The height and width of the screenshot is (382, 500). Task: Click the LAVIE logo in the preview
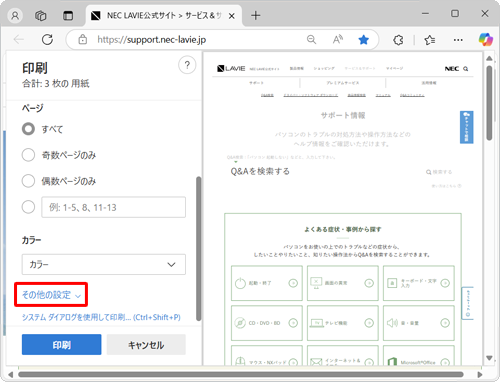click(x=231, y=69)
